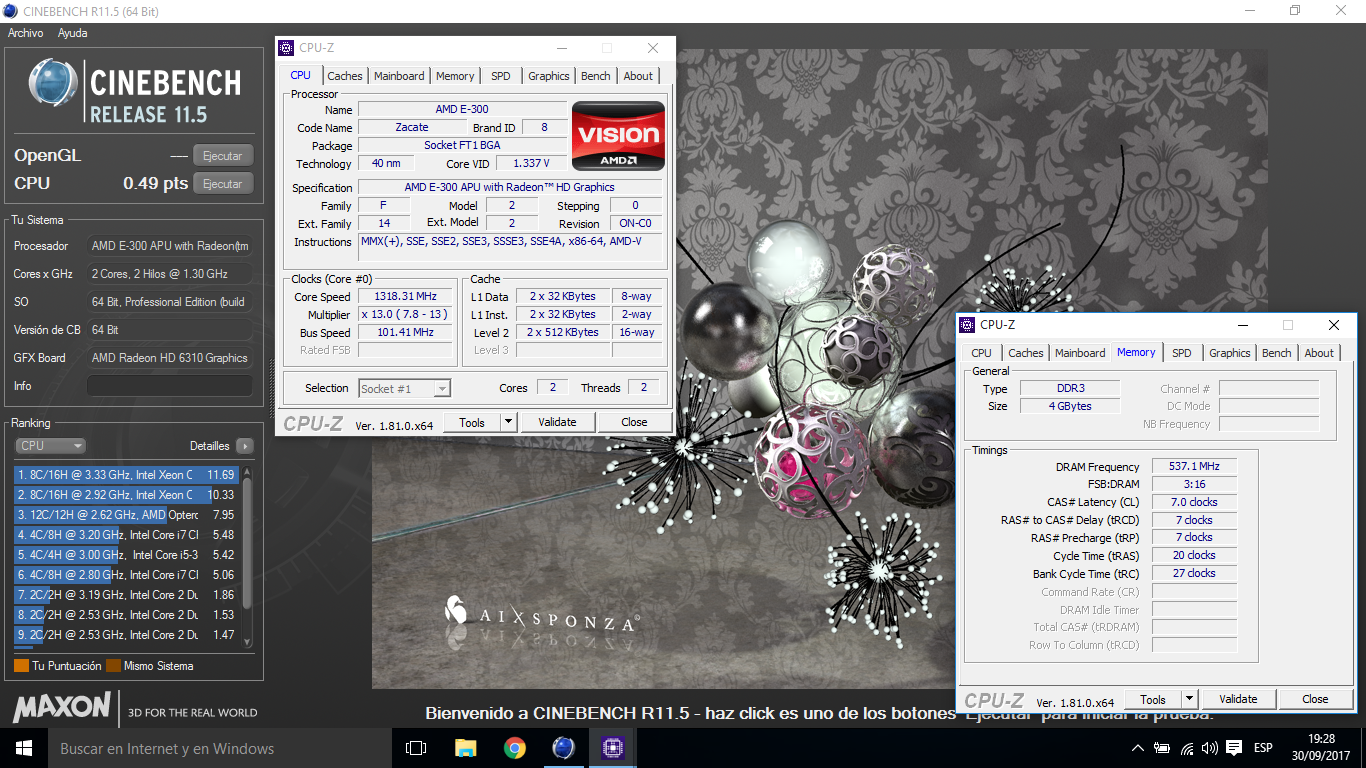Click Validate in first CPU-Z window
This screenshot has height=768, width=1366.
pyautogui.click(x=557, y=422)
